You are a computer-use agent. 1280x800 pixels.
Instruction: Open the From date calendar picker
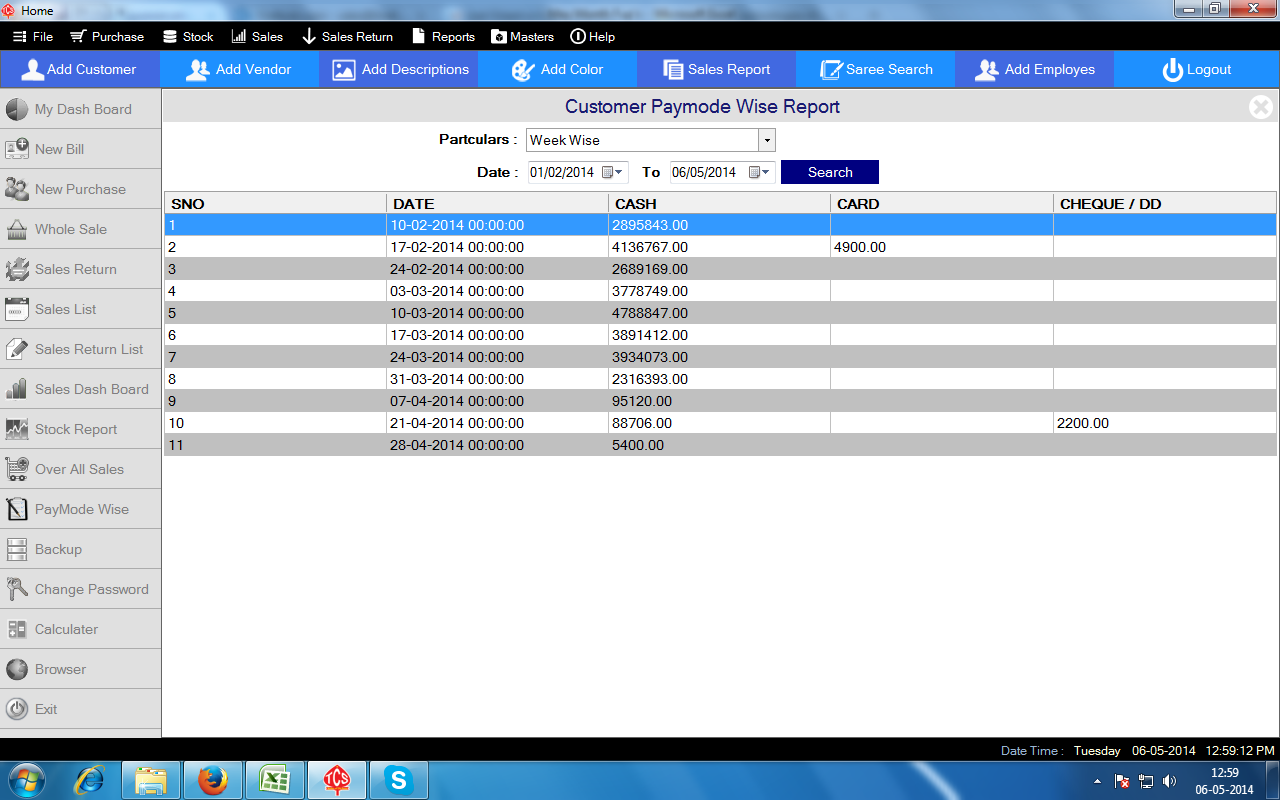click(x=612, y=172)
